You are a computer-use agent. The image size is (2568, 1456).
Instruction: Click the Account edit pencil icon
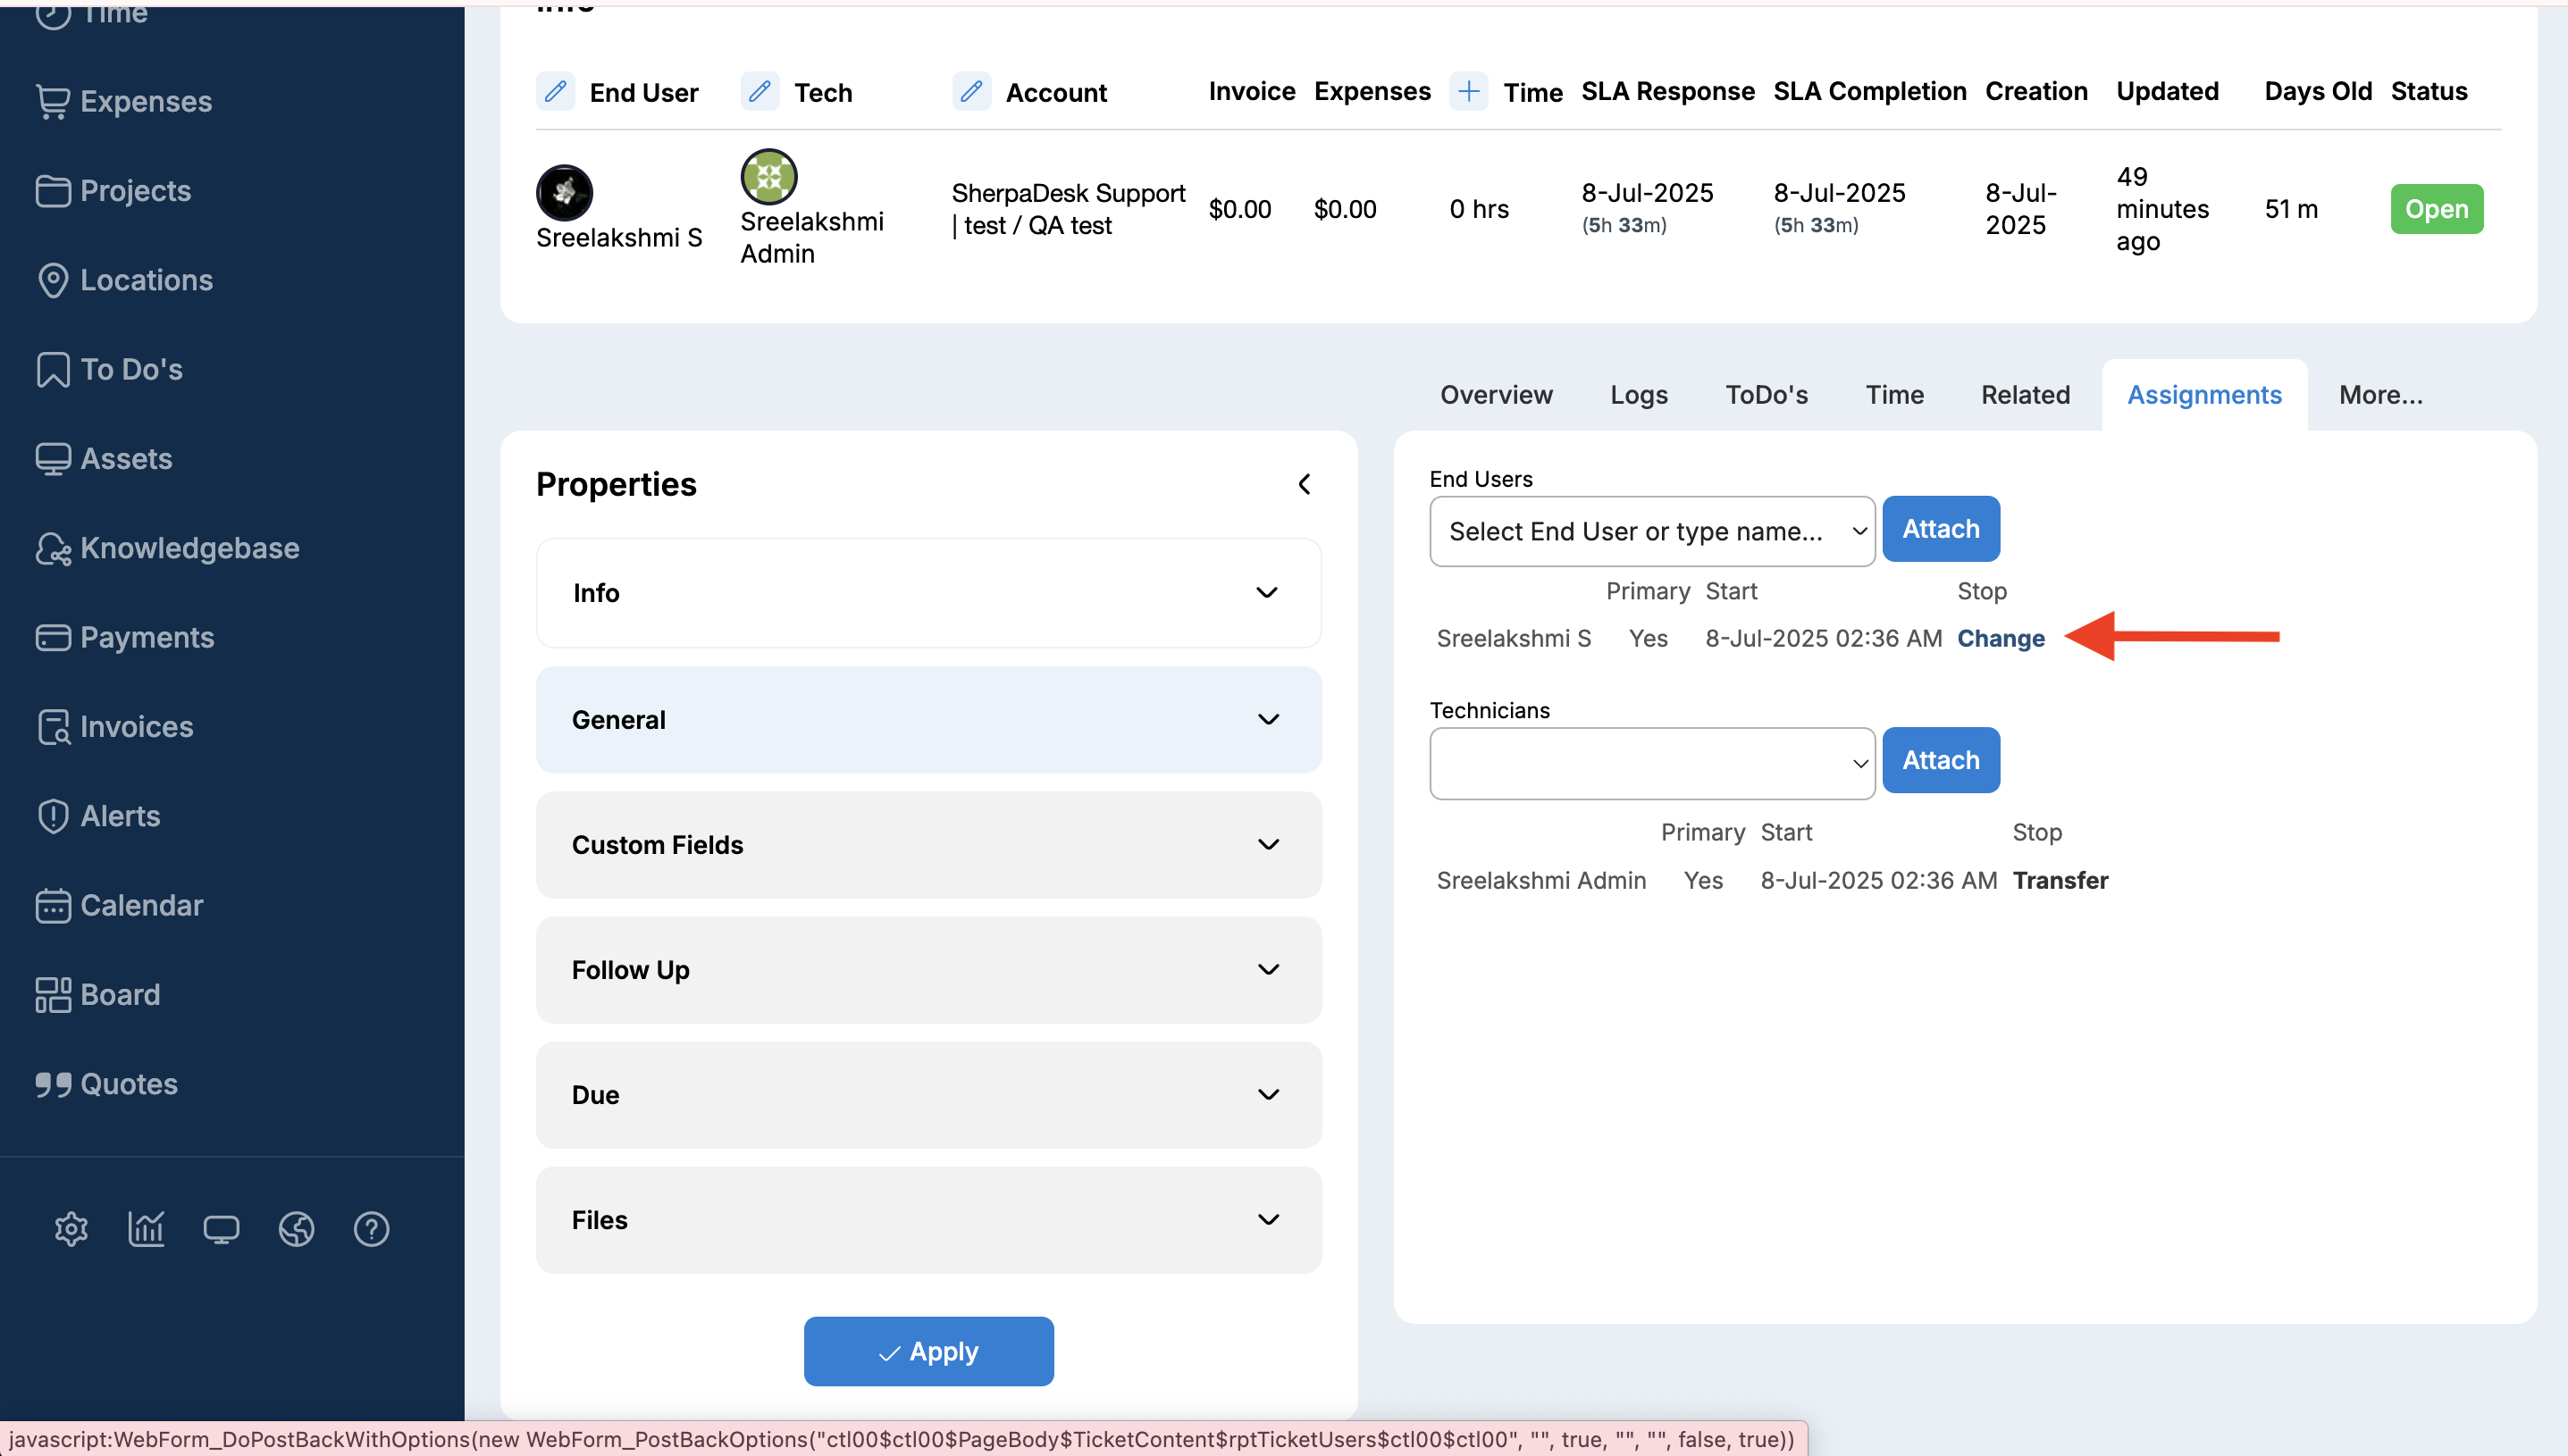pyautogui.click(x=971, y=92)
